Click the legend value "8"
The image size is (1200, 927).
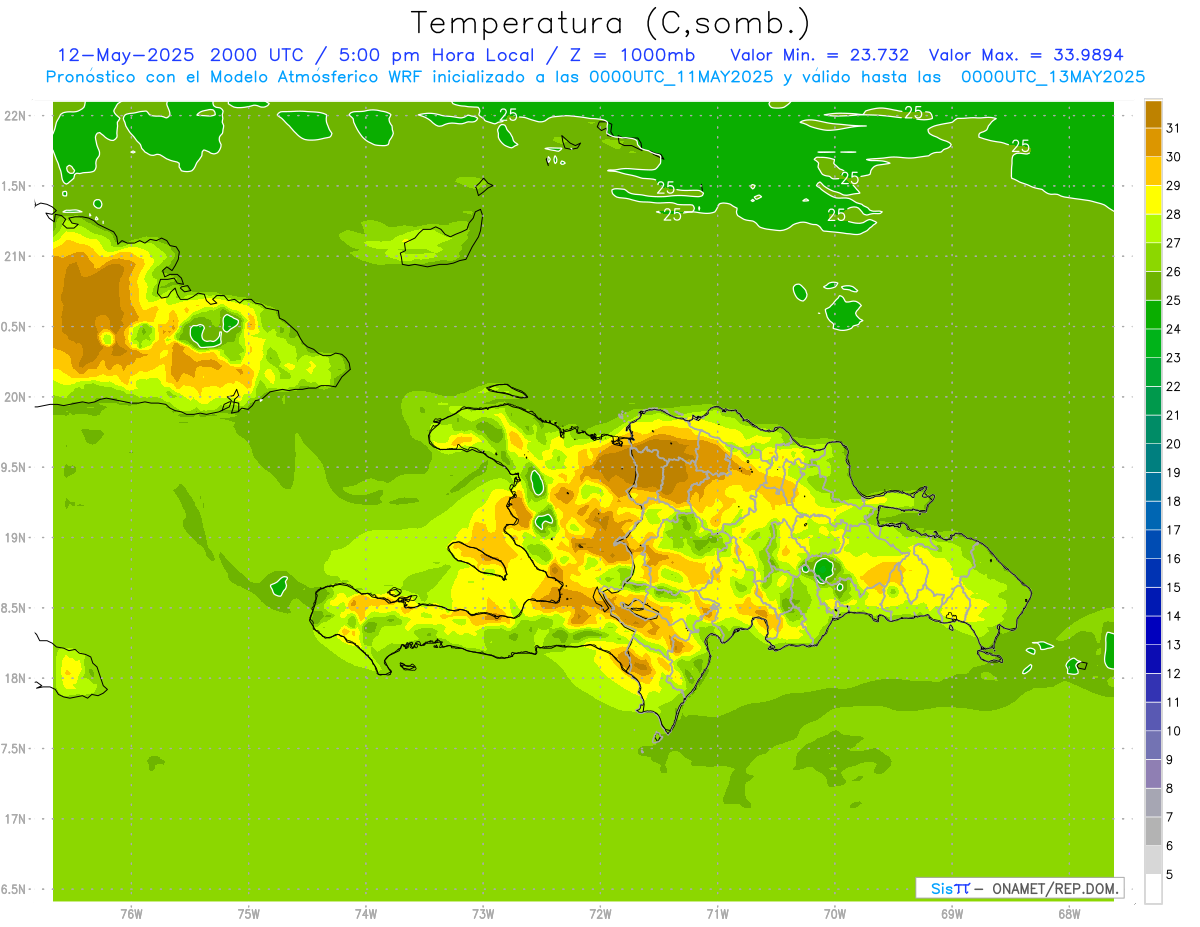(1171, 789)
